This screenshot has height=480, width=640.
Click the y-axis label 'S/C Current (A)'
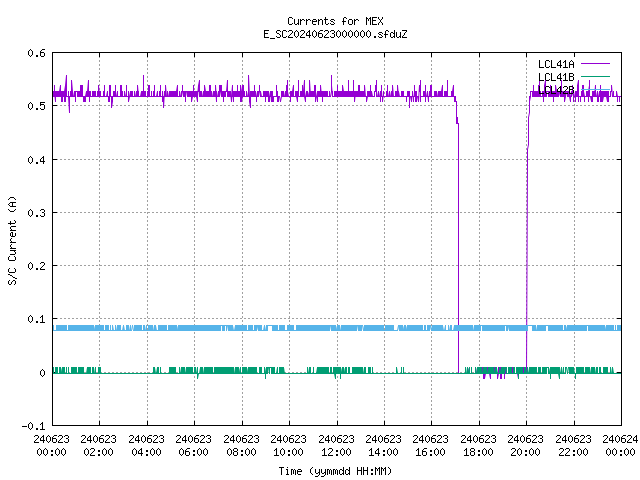(x=12, y=240)
